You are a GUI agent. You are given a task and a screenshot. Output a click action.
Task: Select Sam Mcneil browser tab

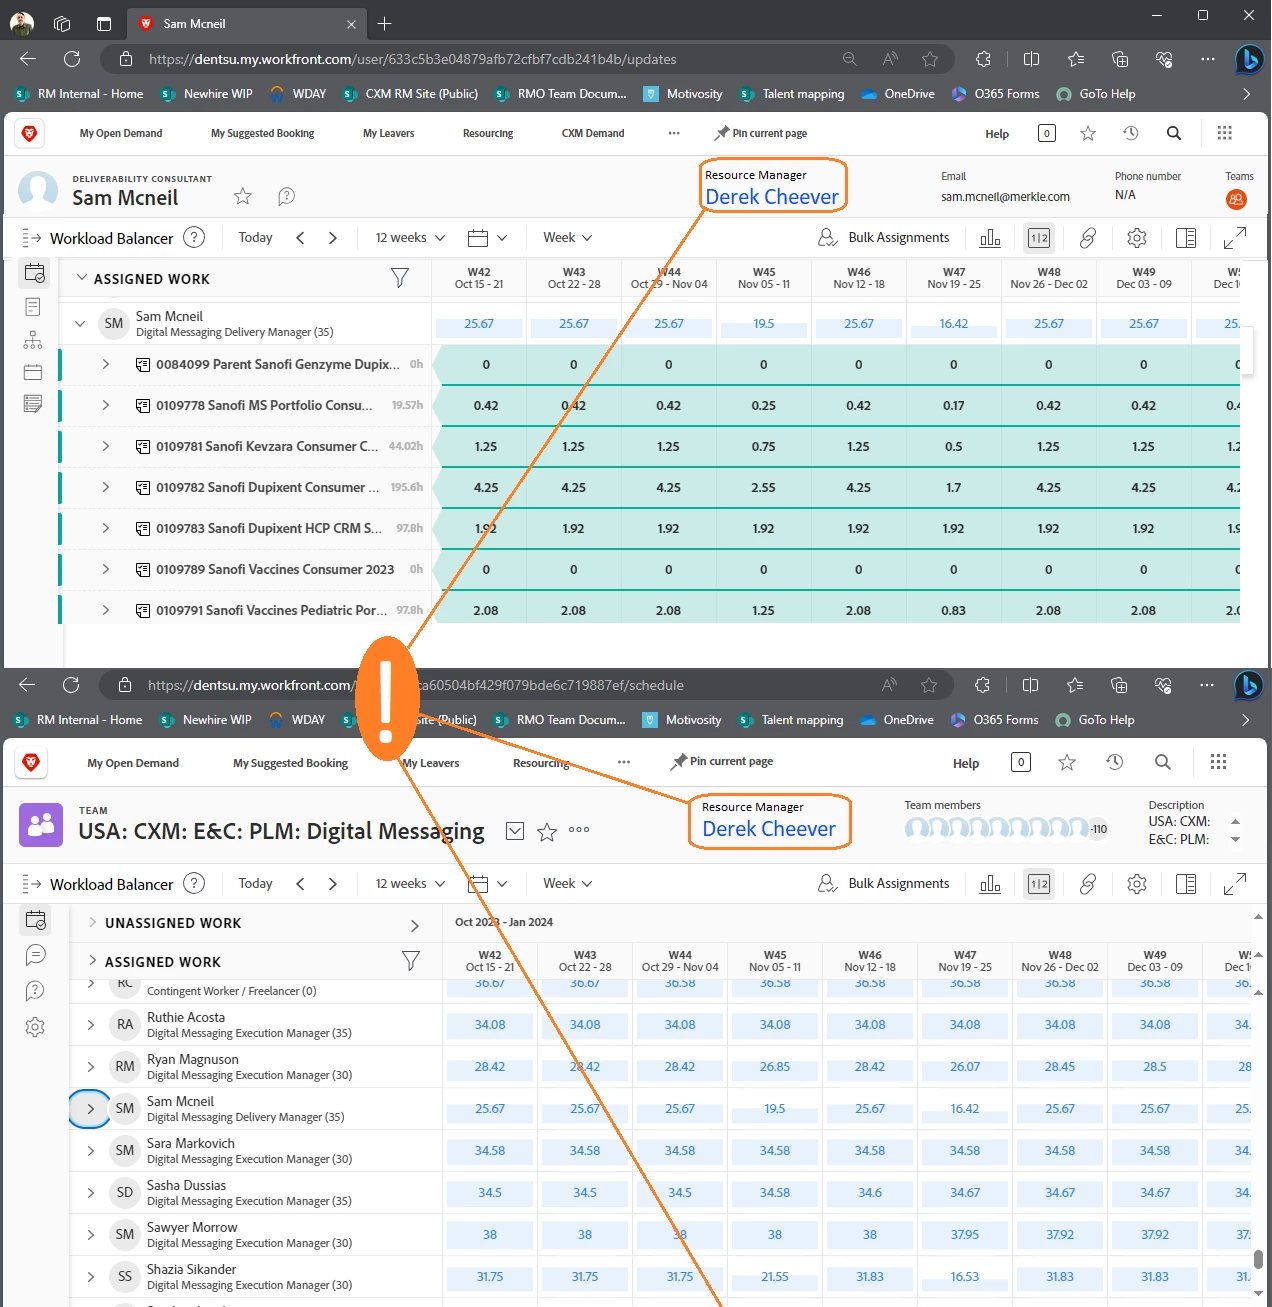(x=246, y=23)
